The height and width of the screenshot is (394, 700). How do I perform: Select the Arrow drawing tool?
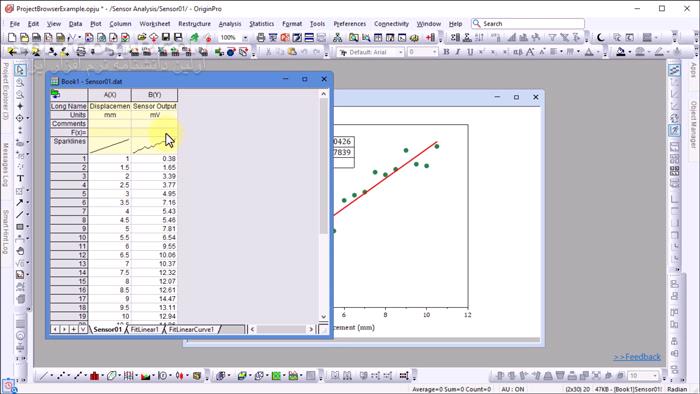tap(20, 203)
